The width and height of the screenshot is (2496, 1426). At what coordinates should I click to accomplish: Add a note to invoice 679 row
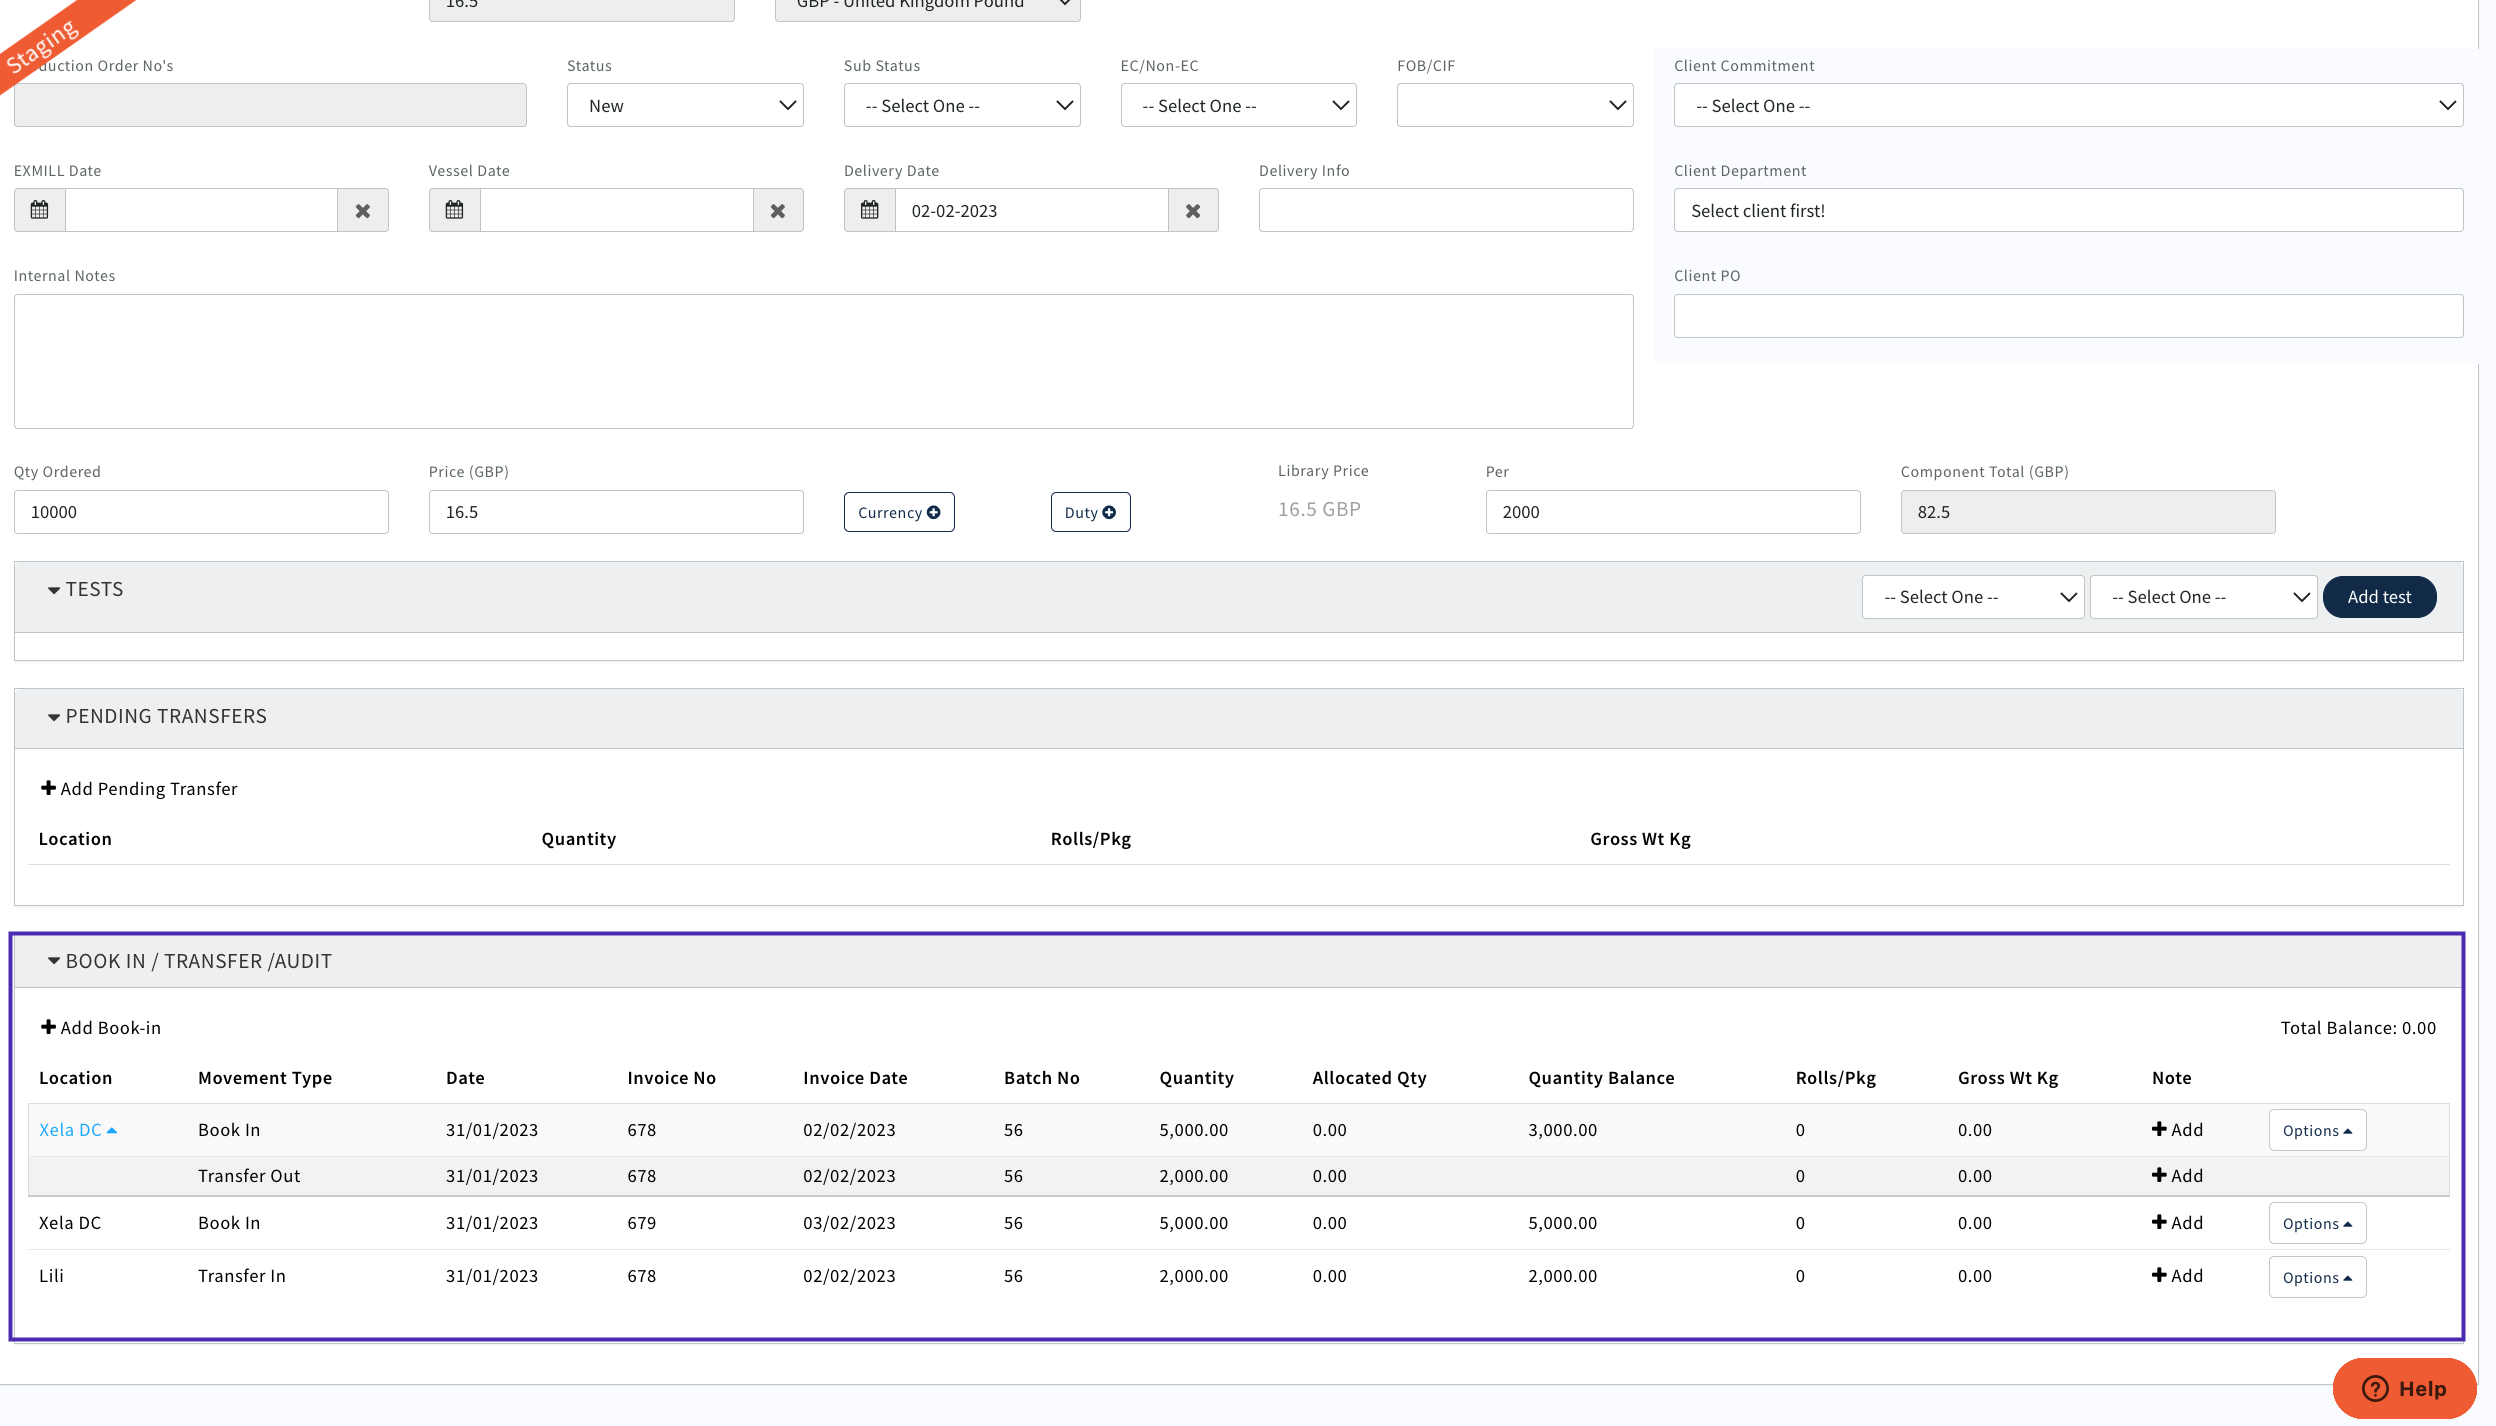pyautogui.click(x=2177, y=1223)
